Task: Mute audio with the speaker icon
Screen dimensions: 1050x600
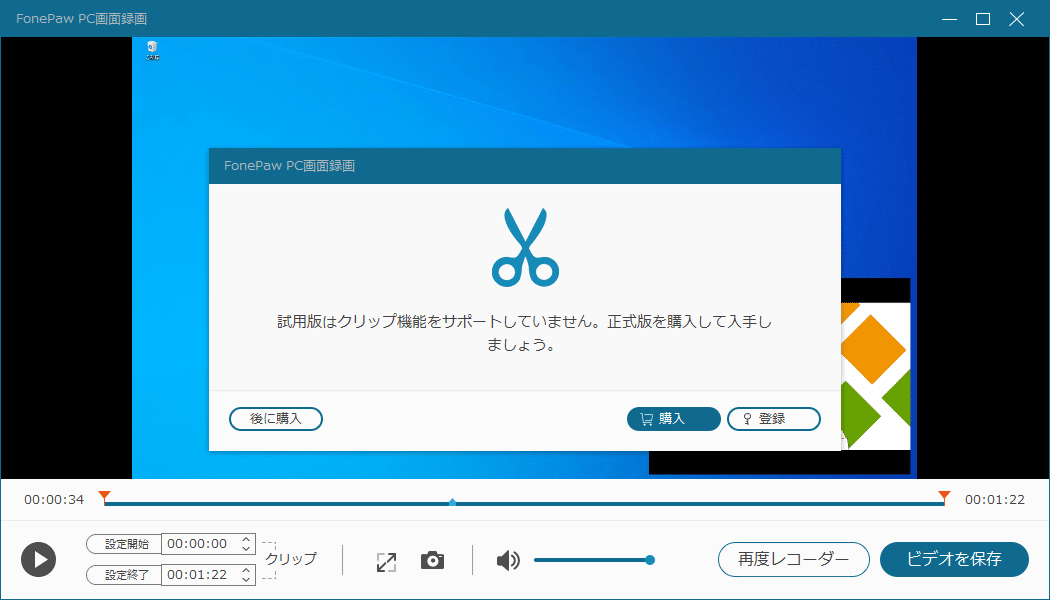Action: point(508,560)
